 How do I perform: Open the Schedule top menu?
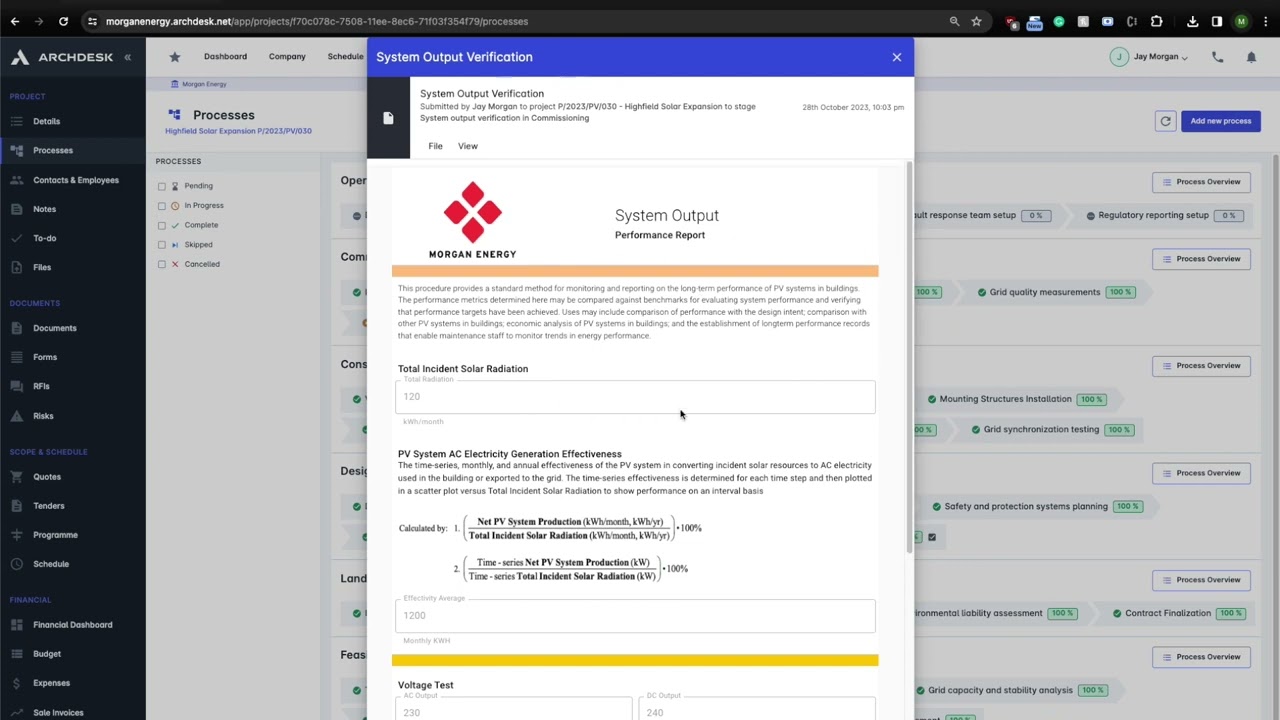(x=345, y=57)
